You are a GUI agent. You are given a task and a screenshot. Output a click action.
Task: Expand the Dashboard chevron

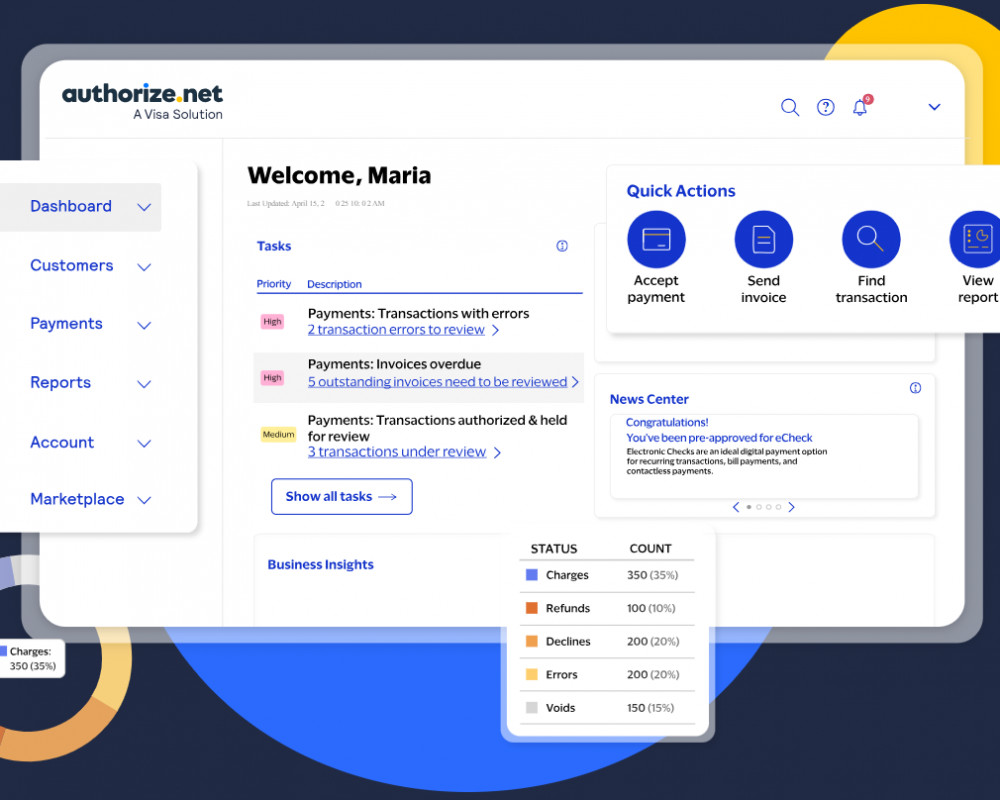pyautogui.click(x=144, y=207)
